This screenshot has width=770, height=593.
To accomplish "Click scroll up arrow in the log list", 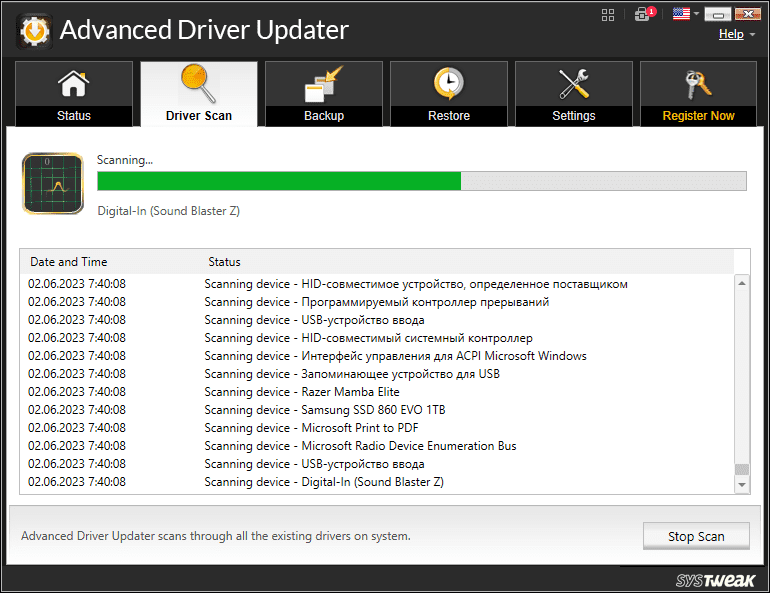I will [742, 283].
